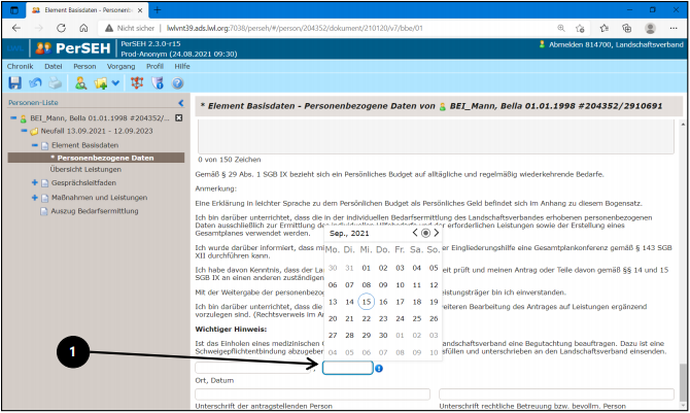Open Auszug Bedarfsermittlung document

pyautogui.click(x=94, y=211)
